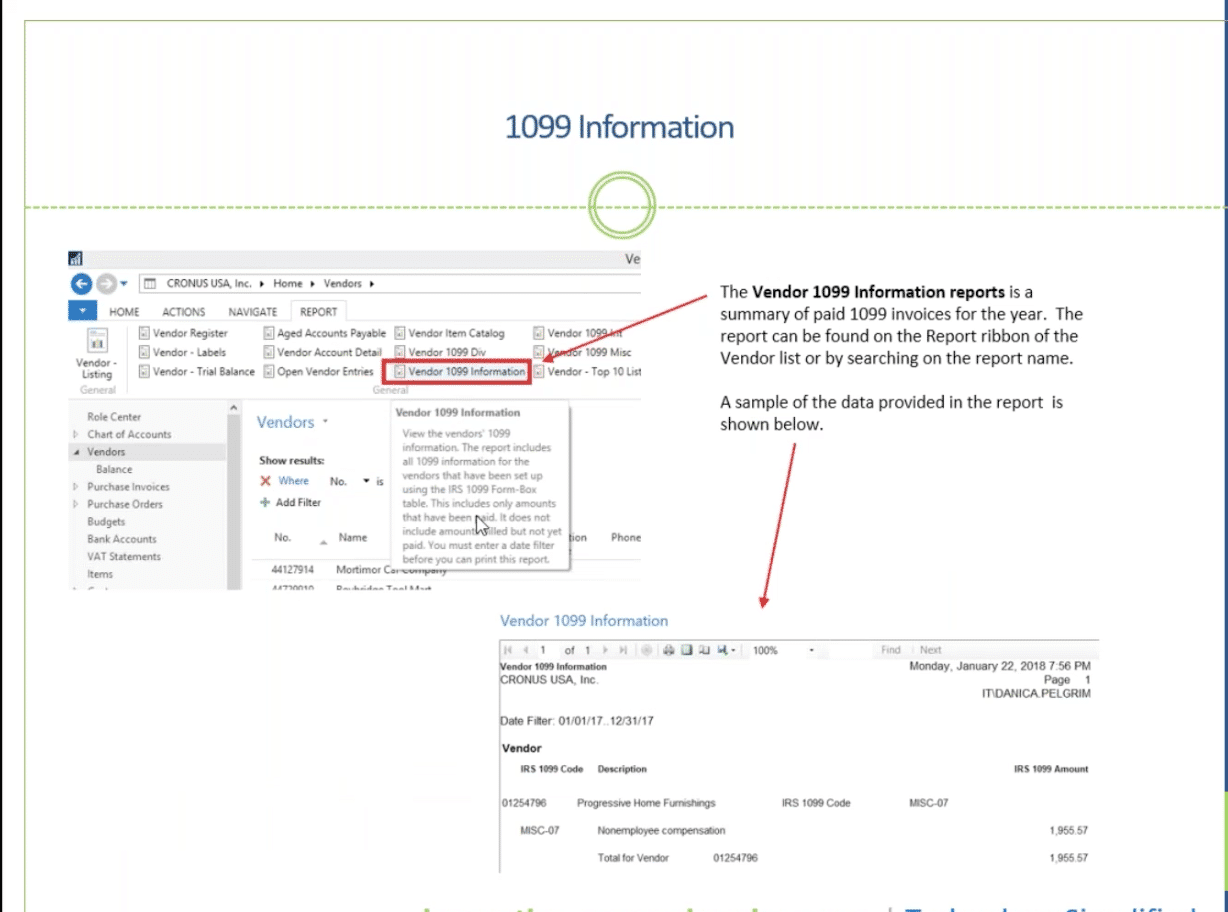
Task: Click Home in the address bar breadcrumb
Action: (x=287, y=284)
